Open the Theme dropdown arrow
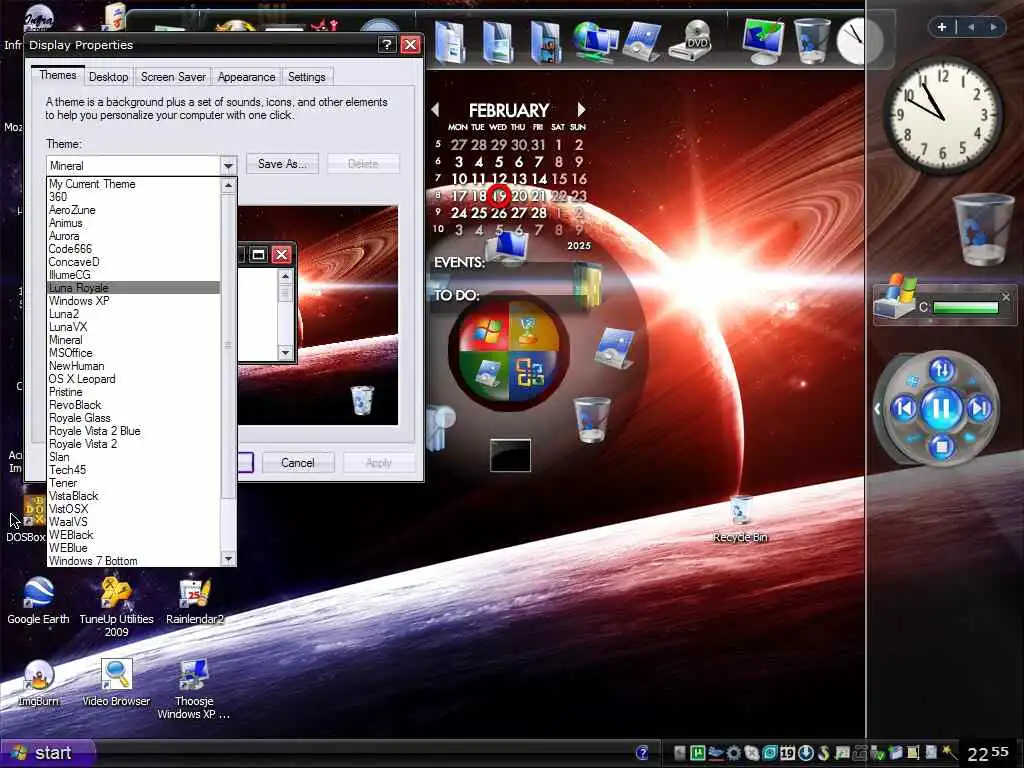The height and width of the screenshot is (768, 1024). (228, 165)
